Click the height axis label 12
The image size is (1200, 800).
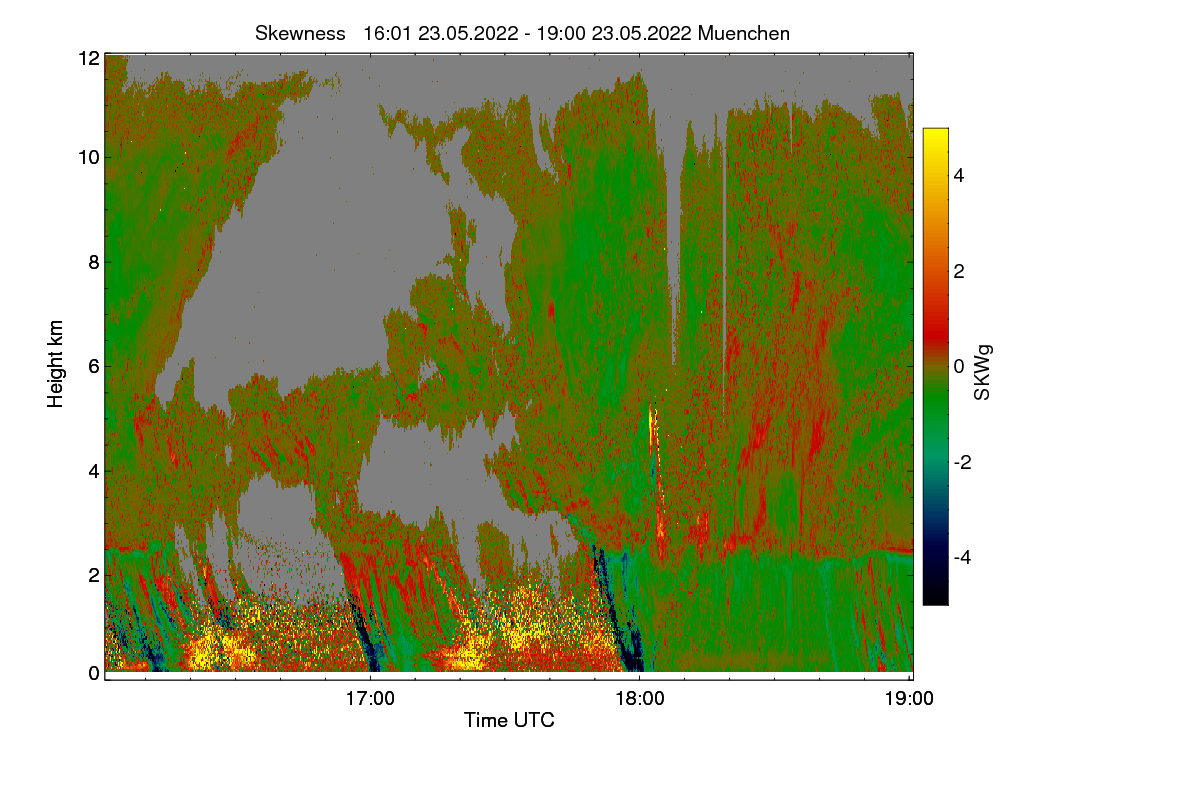(x=89, y=59)
